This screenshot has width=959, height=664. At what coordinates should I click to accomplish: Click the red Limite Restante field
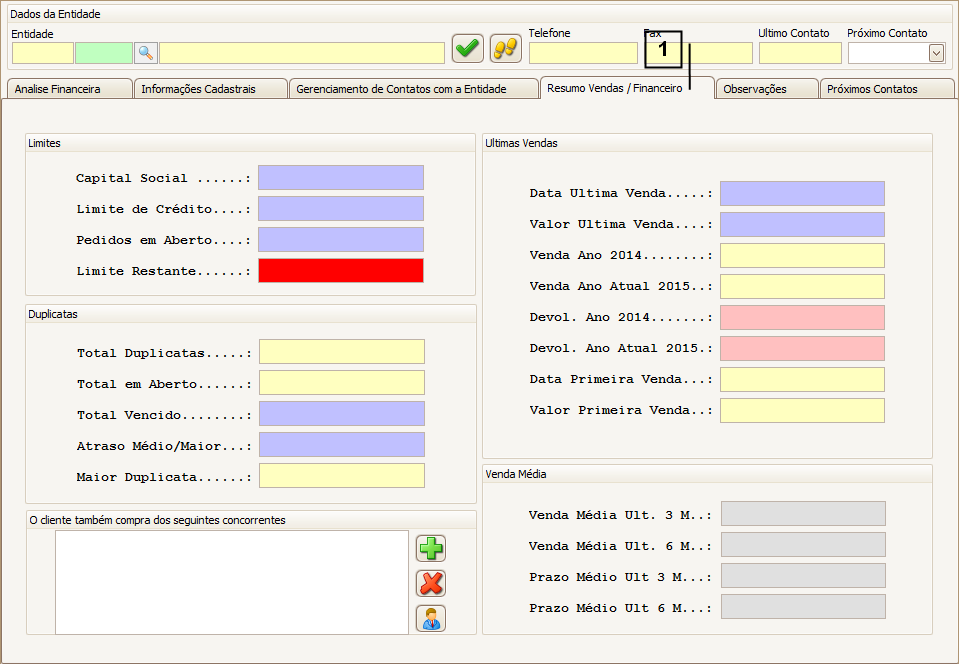coord(341,271)
